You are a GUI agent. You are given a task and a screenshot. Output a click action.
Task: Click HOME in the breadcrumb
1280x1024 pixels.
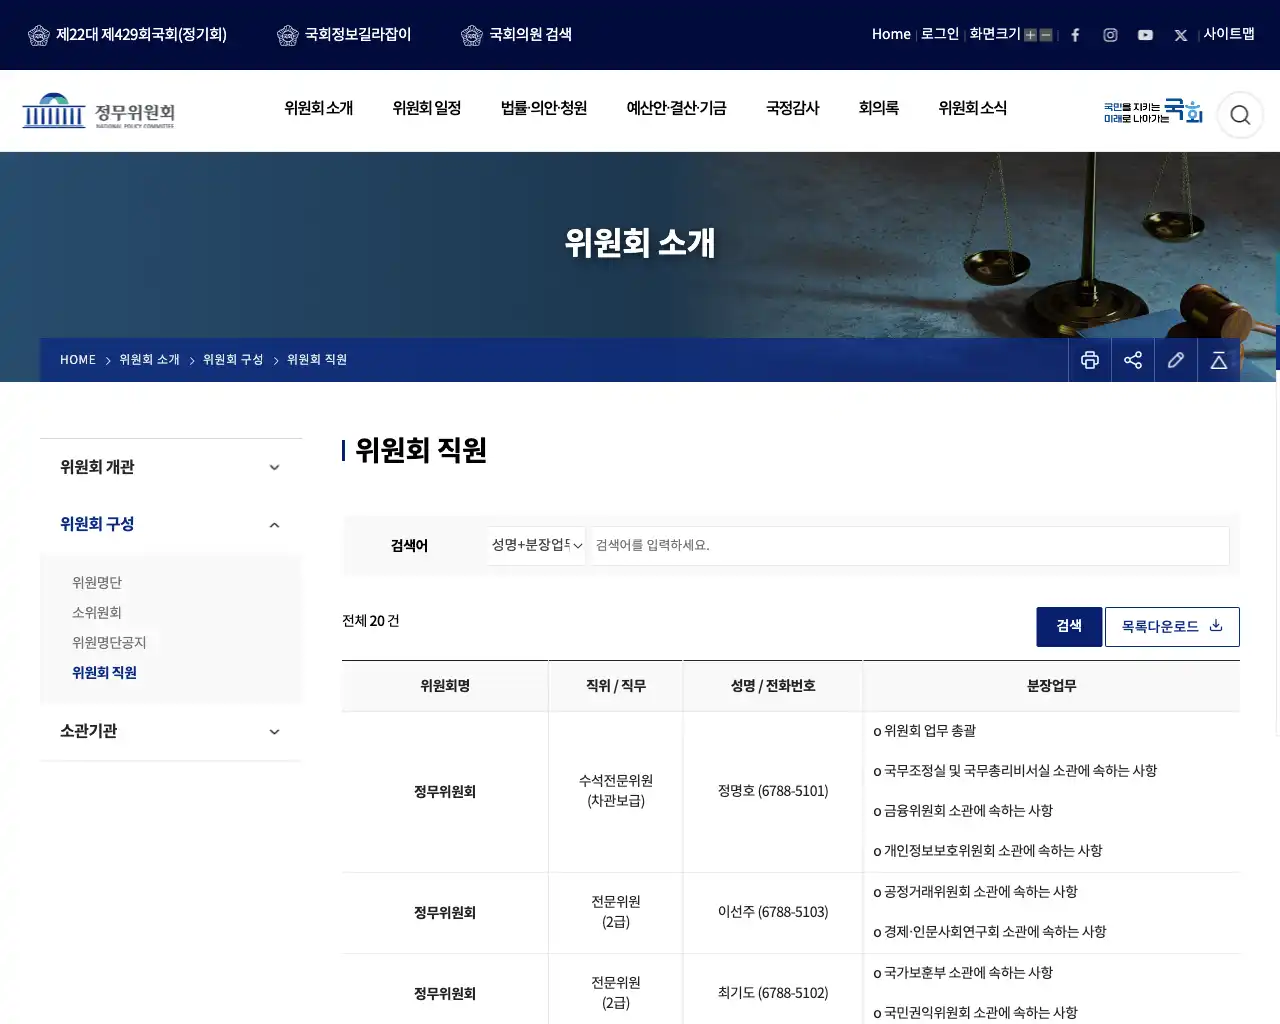pos(78,360)
